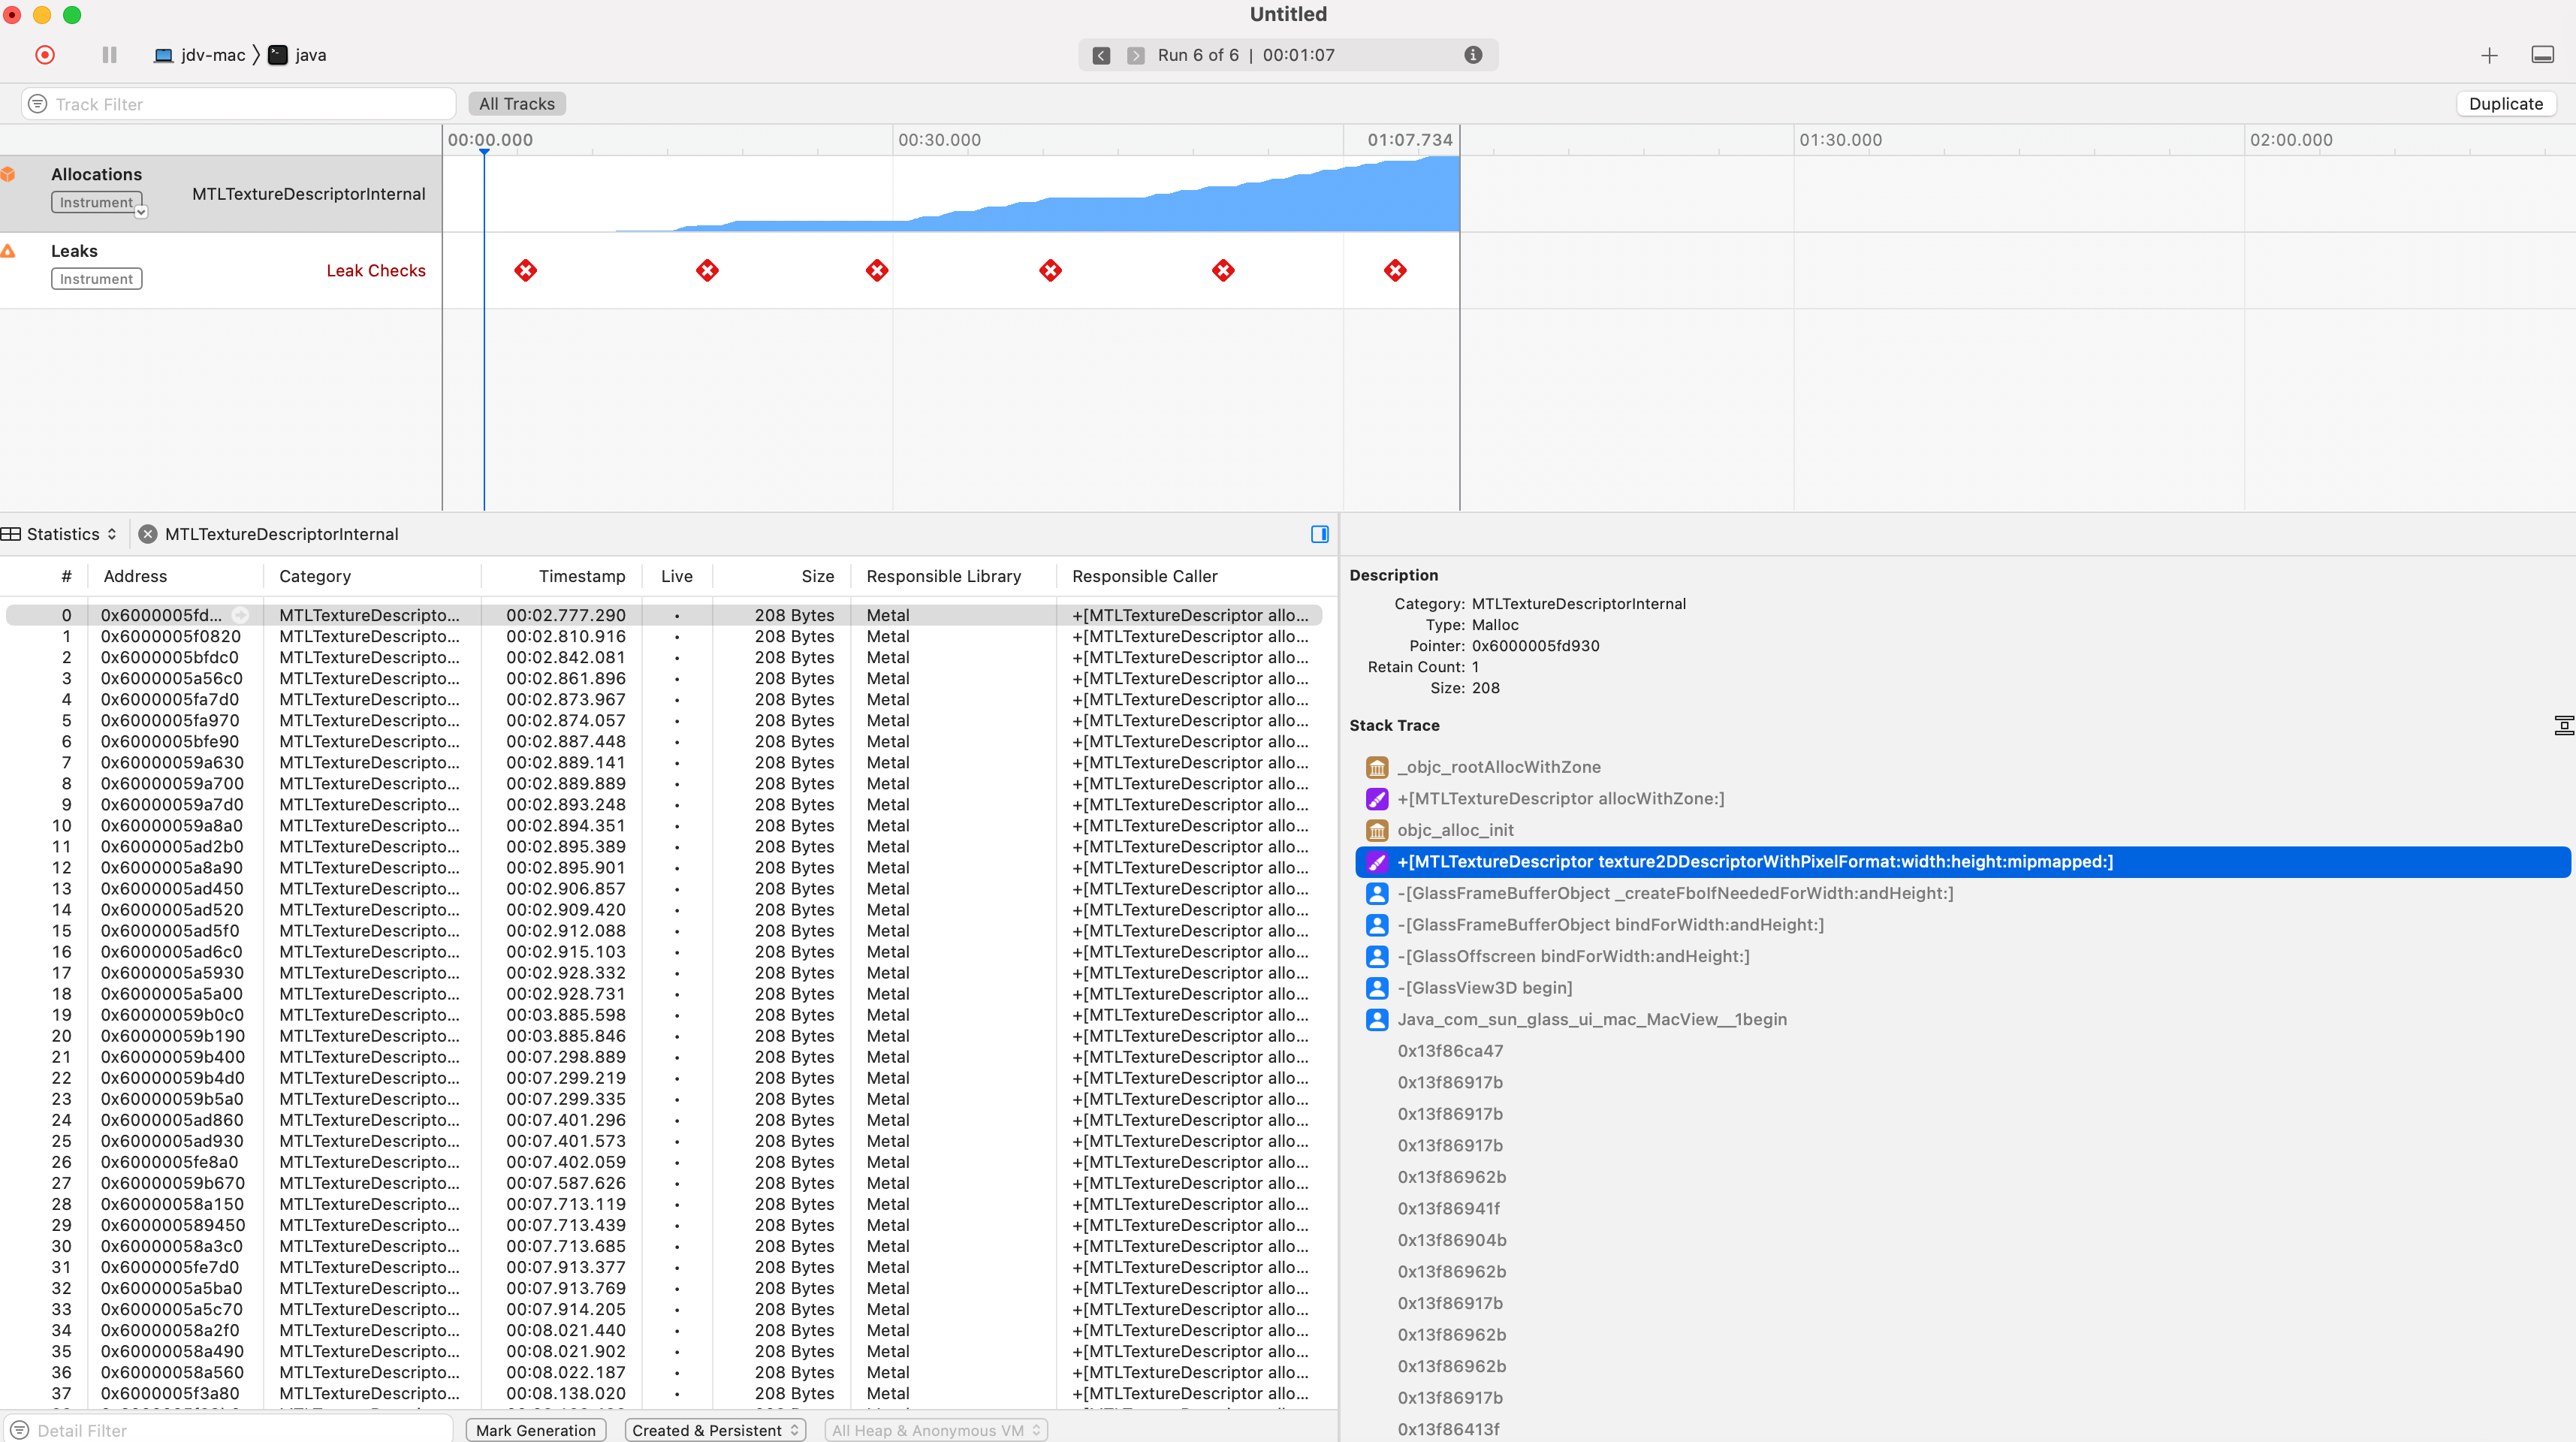Click the first Leak Check marker
This screenshot has height=1442, width=2576.
pos(526,270)
